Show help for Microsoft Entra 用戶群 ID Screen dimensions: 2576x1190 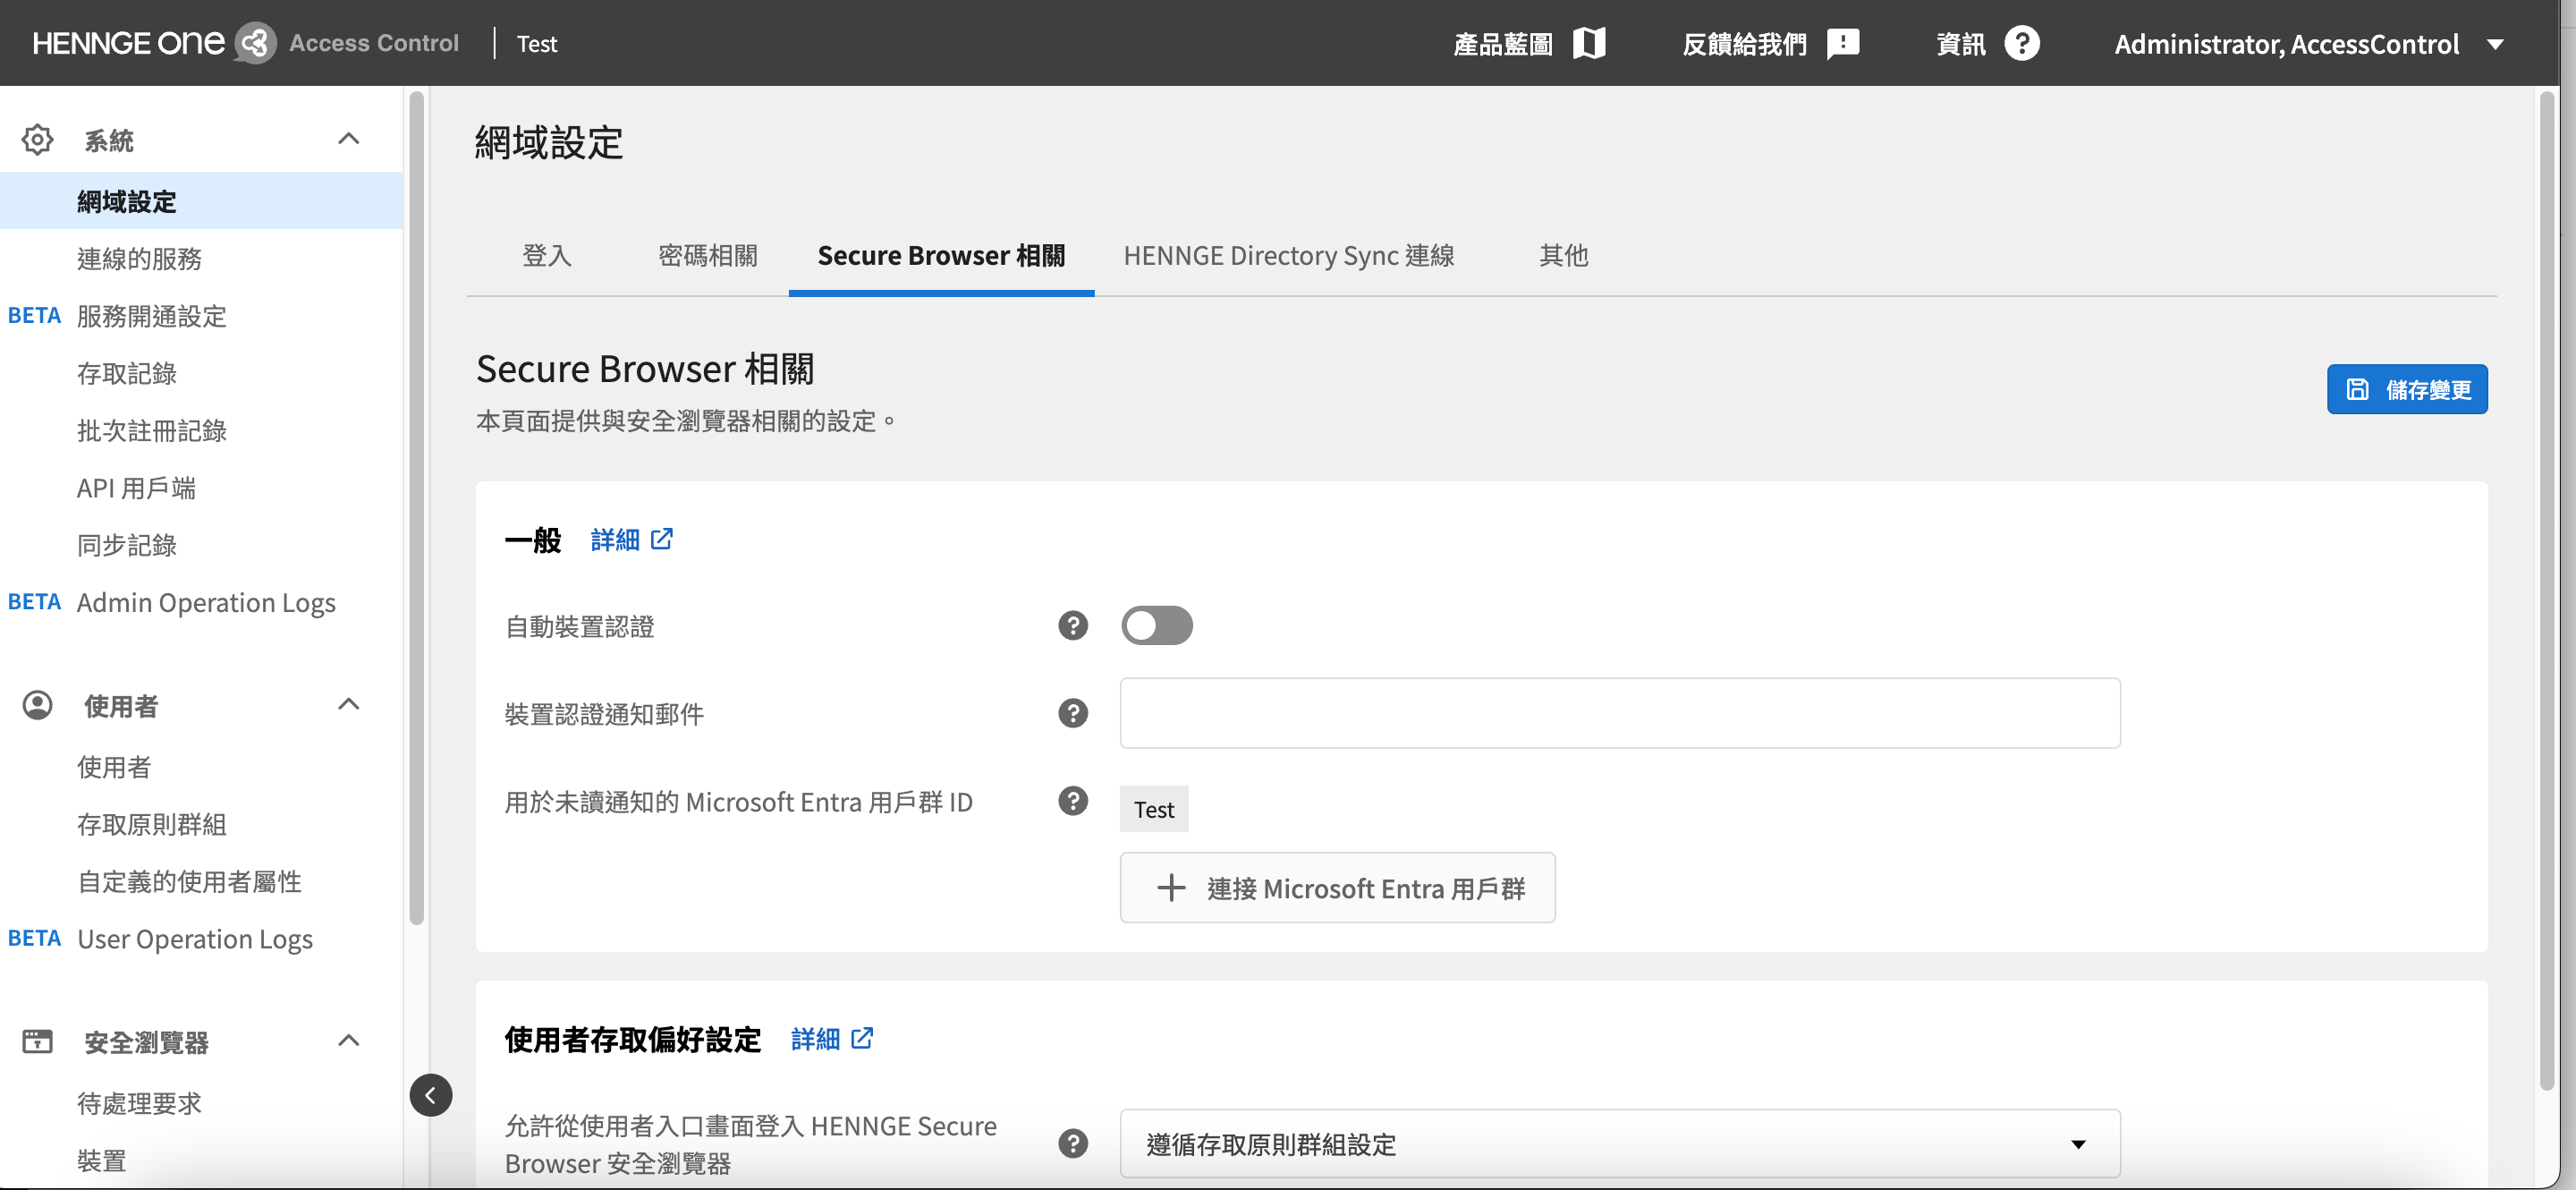pyautogui.click(x=1072, y=801)
